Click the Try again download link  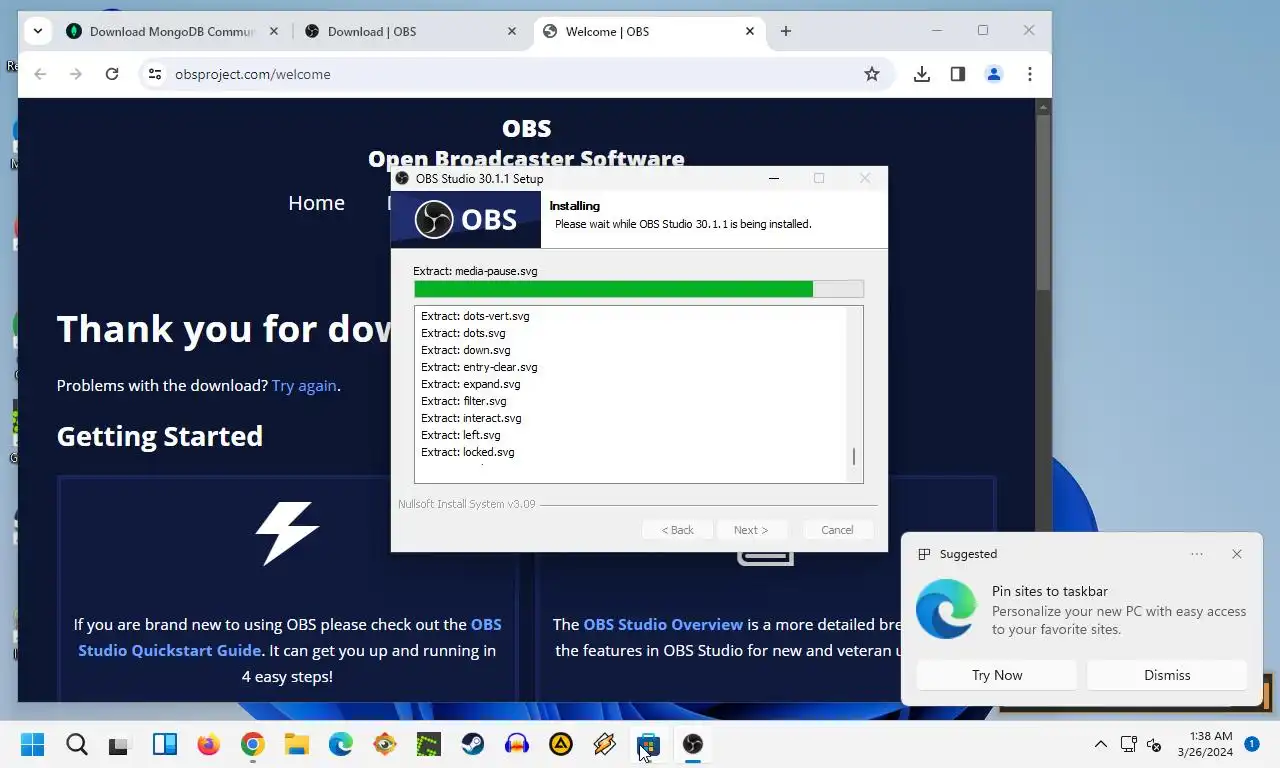304,385
